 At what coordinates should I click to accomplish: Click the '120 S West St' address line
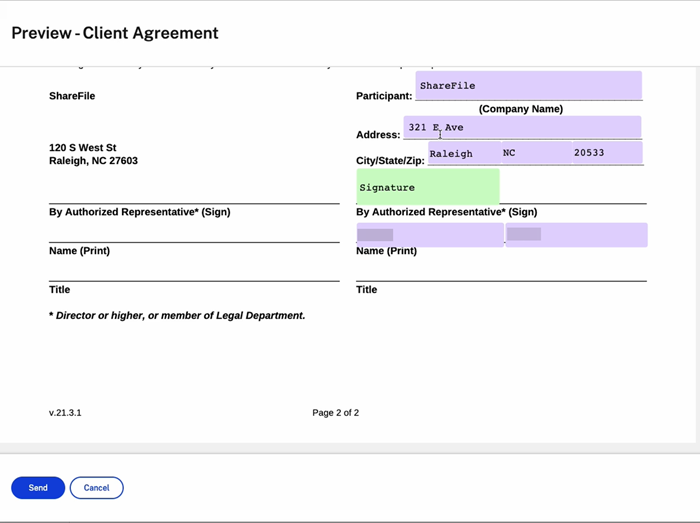point(83,148)
